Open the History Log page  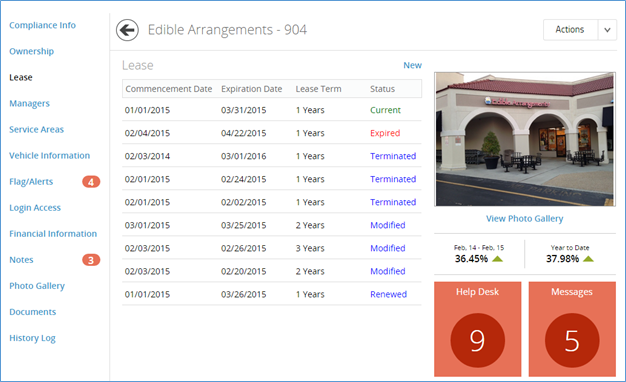tap(32, 338)
